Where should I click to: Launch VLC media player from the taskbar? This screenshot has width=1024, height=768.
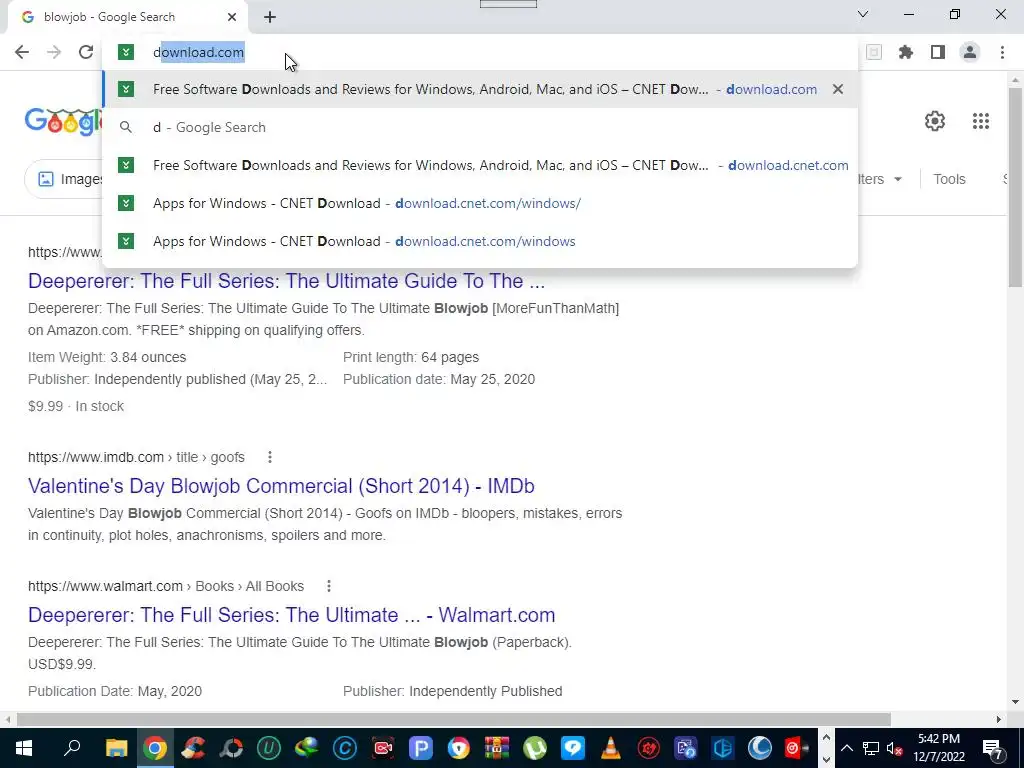(611, 748)
